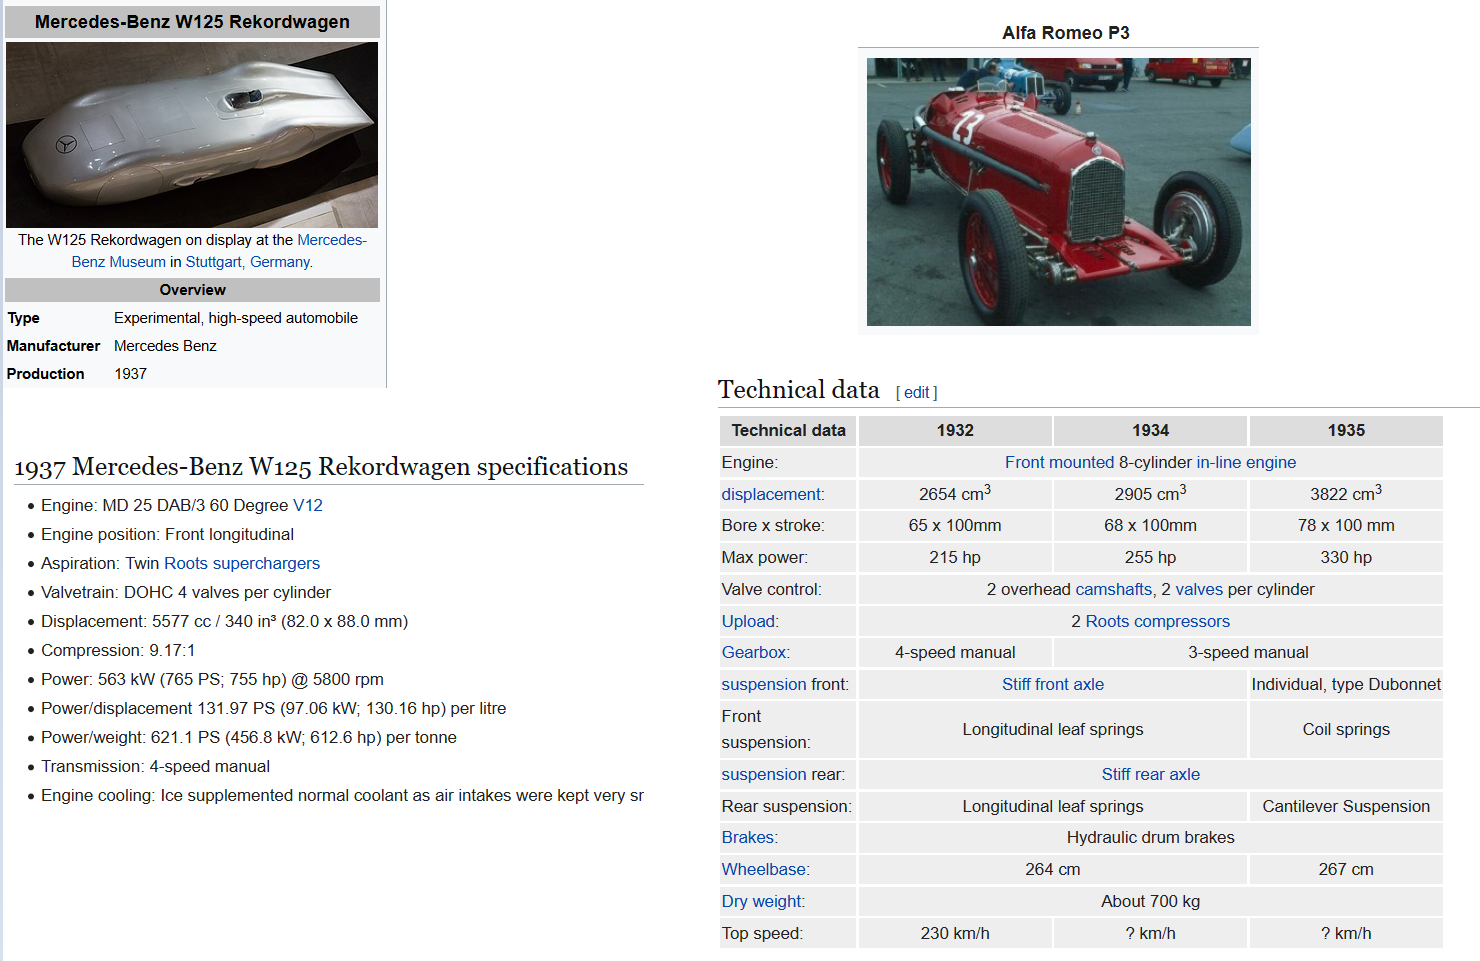This screenshot has height=961, width=1480.
Task: Click the 330 hp power cell
Action: tap(1346, 558)
